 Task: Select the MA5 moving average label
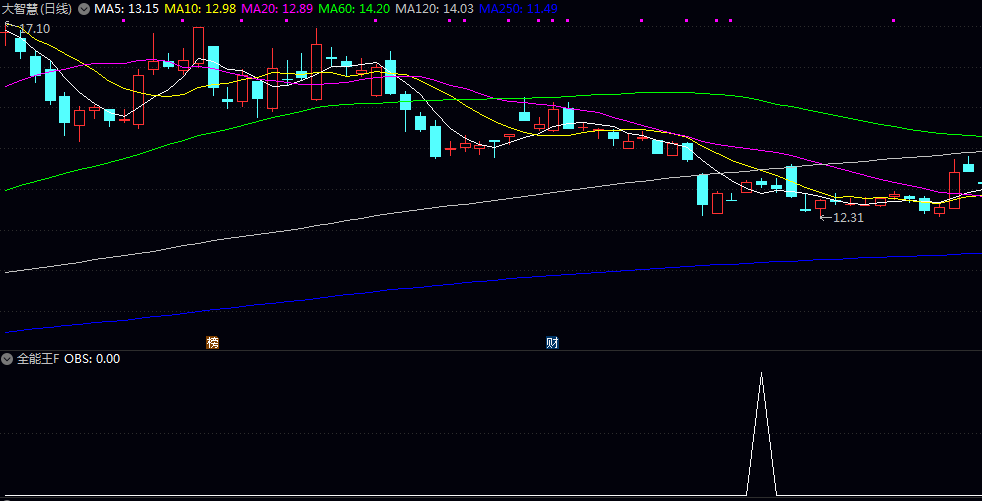tap(126, 9)
